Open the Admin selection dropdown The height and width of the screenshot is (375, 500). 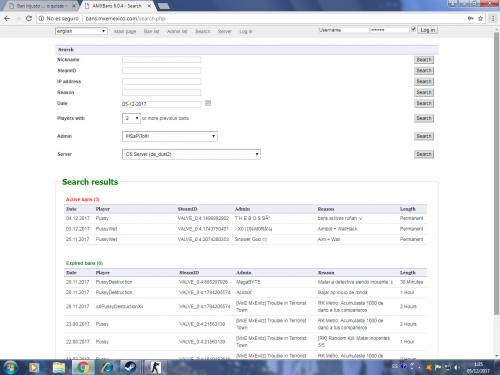point(170,136)
